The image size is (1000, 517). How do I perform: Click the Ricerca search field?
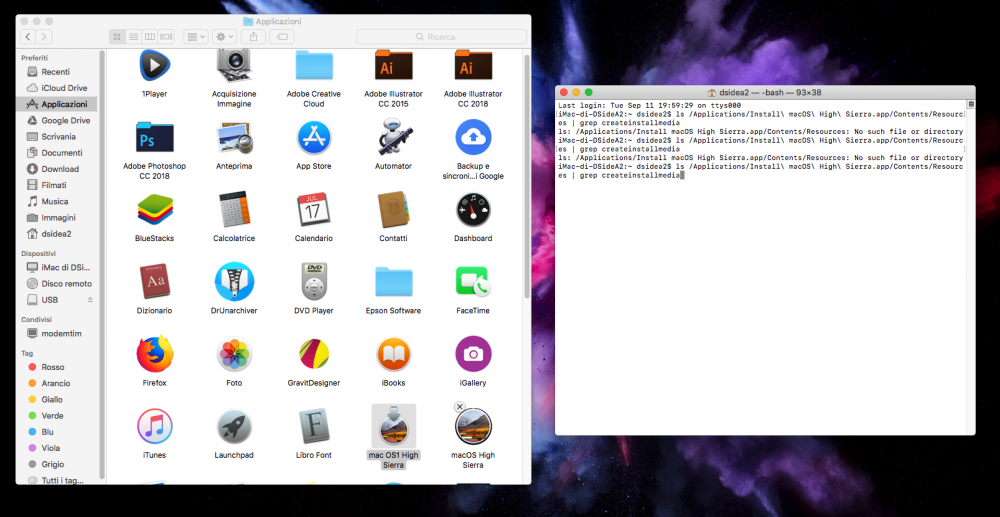coord(441,37)
